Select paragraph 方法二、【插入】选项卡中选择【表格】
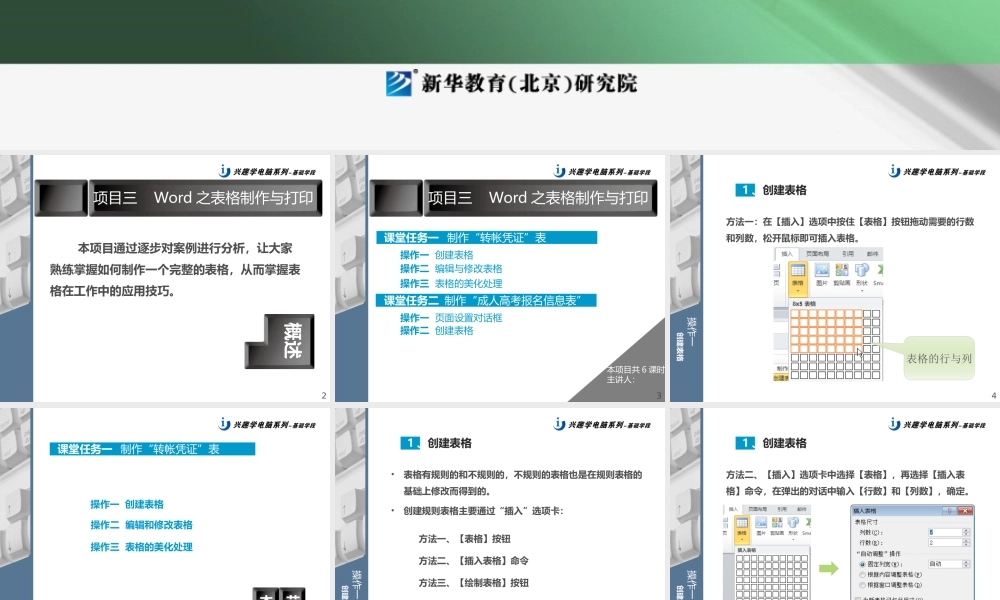 coord(848,483)
